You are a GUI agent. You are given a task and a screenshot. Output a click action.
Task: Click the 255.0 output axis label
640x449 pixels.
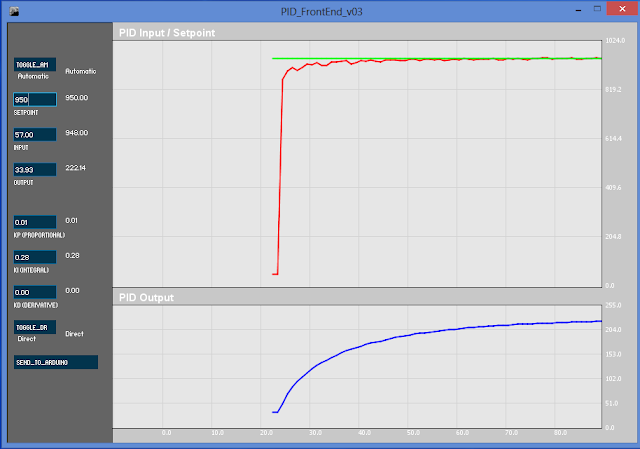pos(613,305)
